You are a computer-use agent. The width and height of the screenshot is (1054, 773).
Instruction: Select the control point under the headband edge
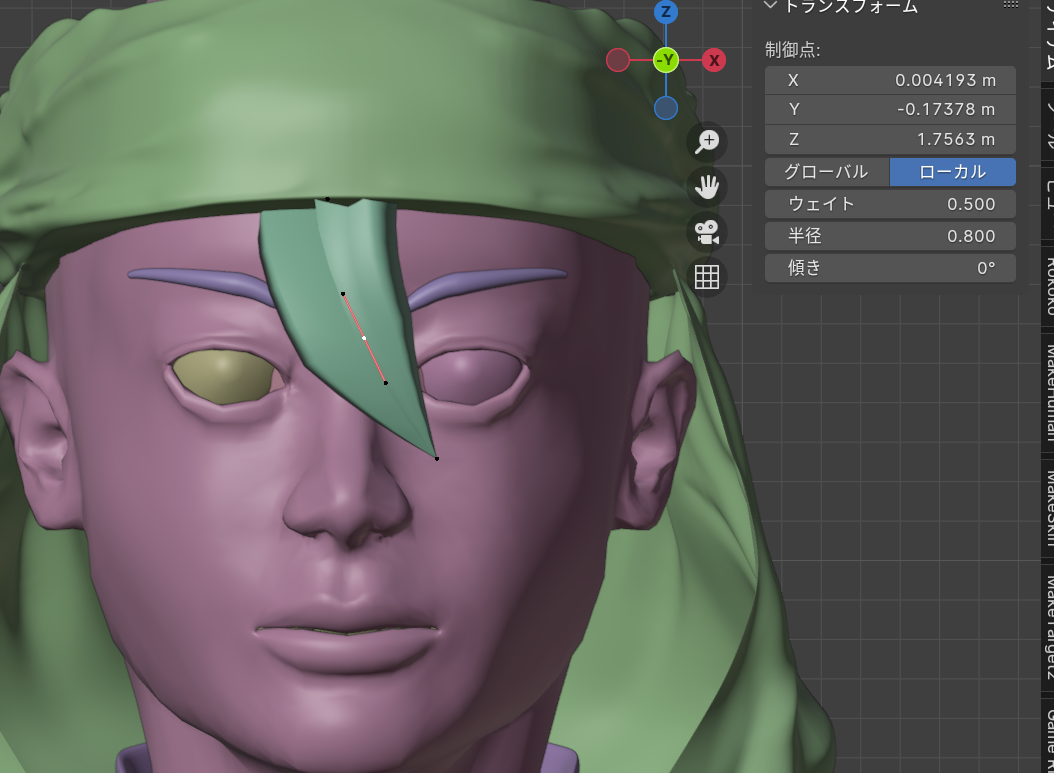327,199
